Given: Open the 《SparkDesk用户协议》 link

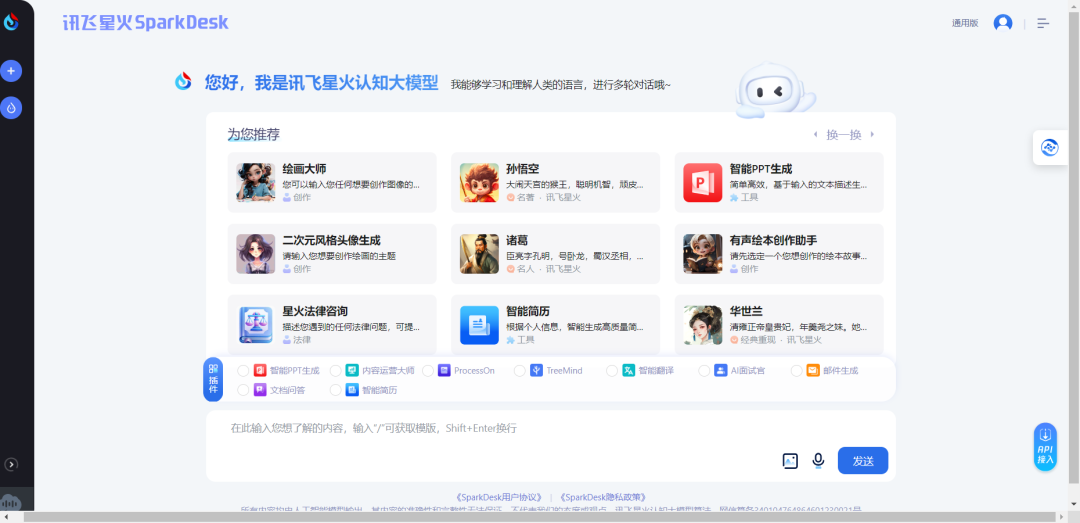Looking at the screenshot, I should (x=499, y=497).
